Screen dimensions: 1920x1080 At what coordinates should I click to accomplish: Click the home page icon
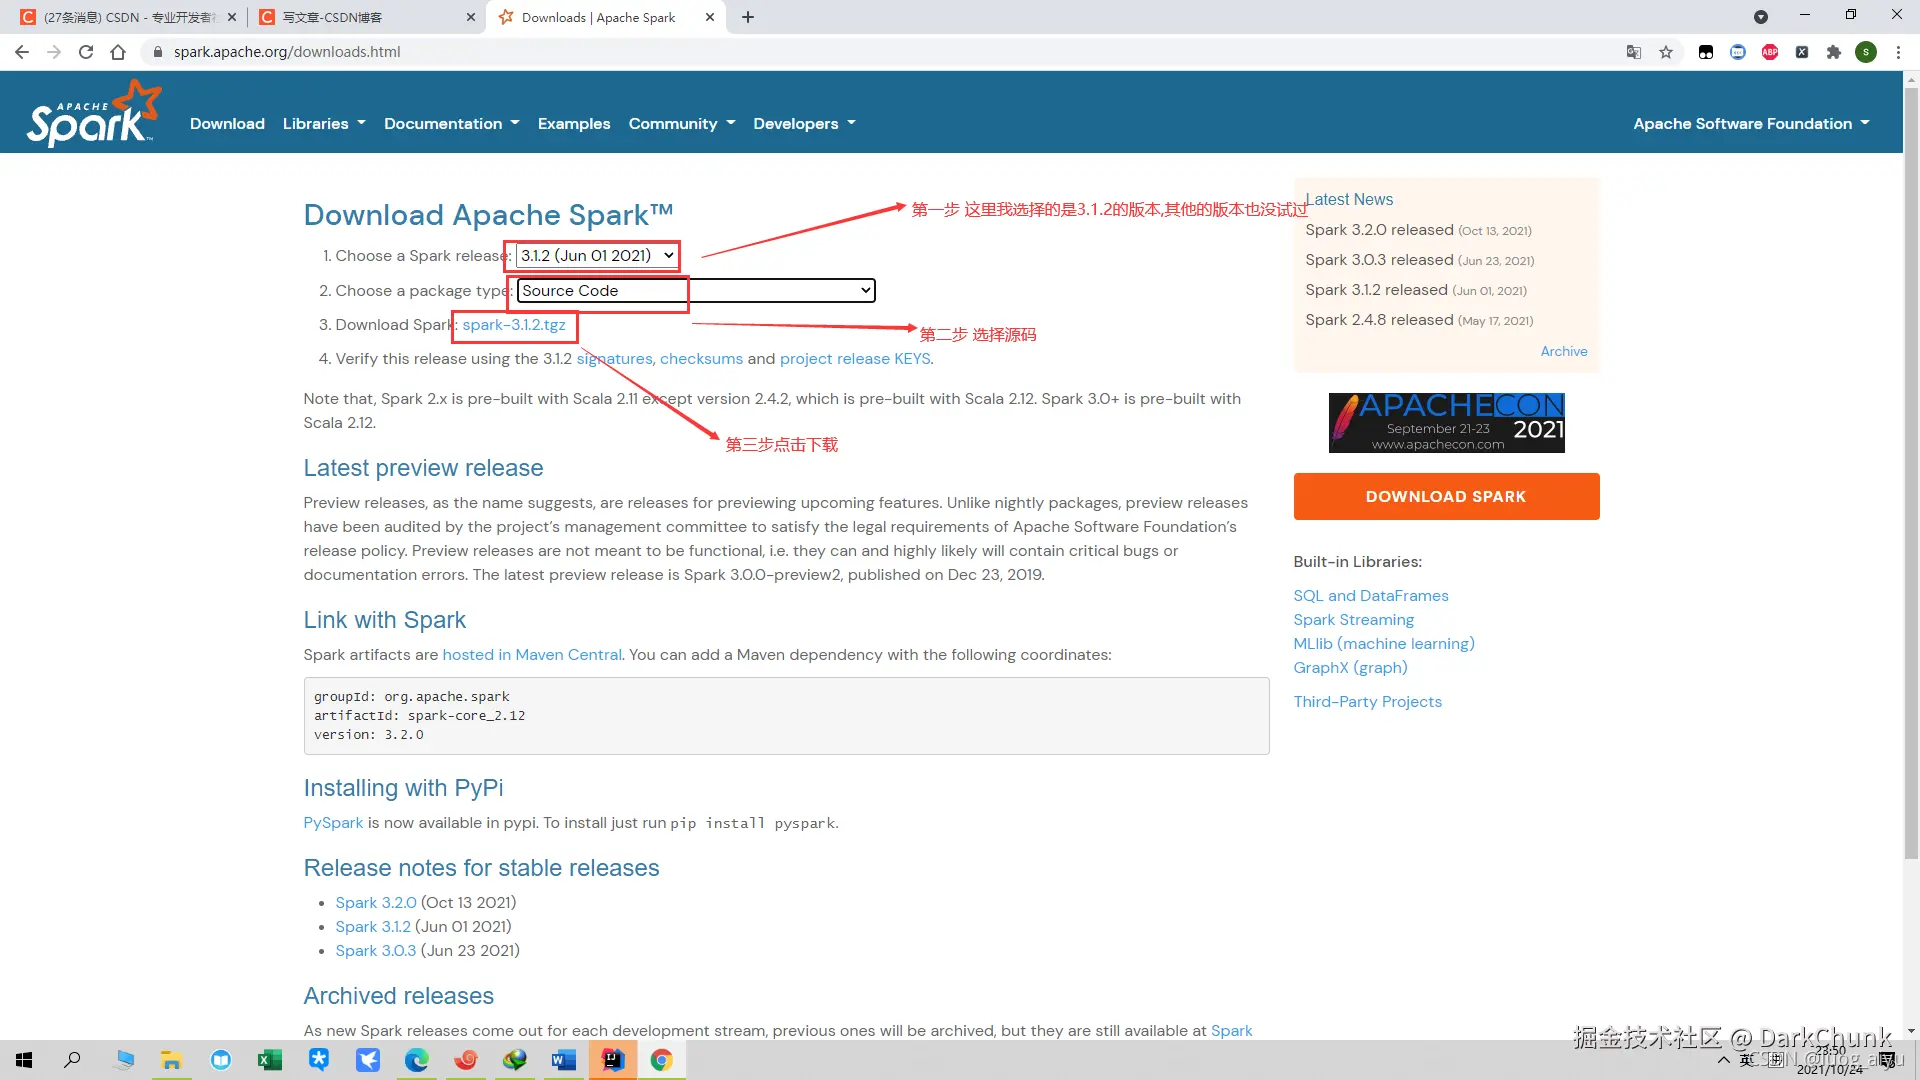[118, 52]
